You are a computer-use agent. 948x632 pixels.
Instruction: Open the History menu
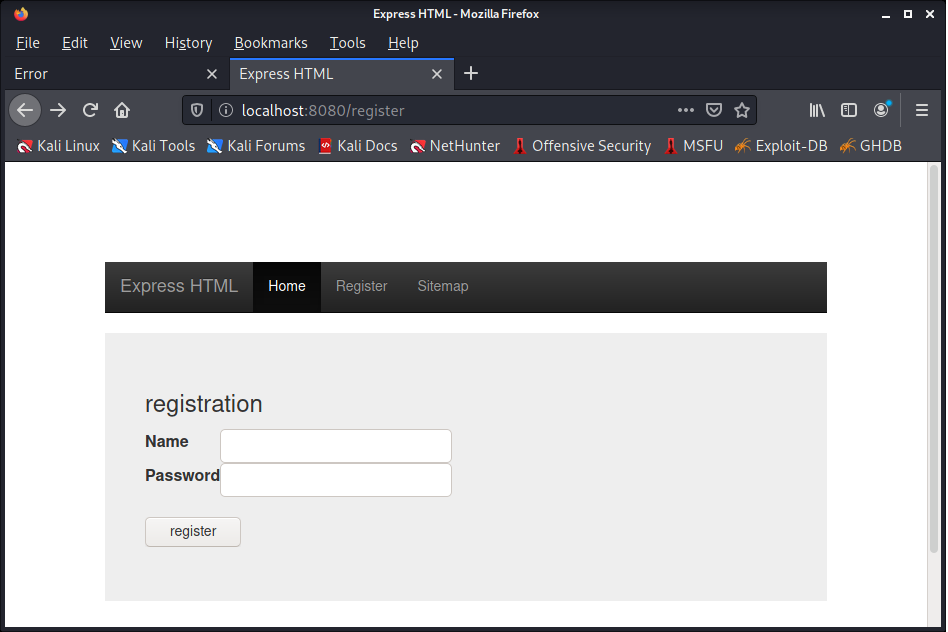point(188,43)
